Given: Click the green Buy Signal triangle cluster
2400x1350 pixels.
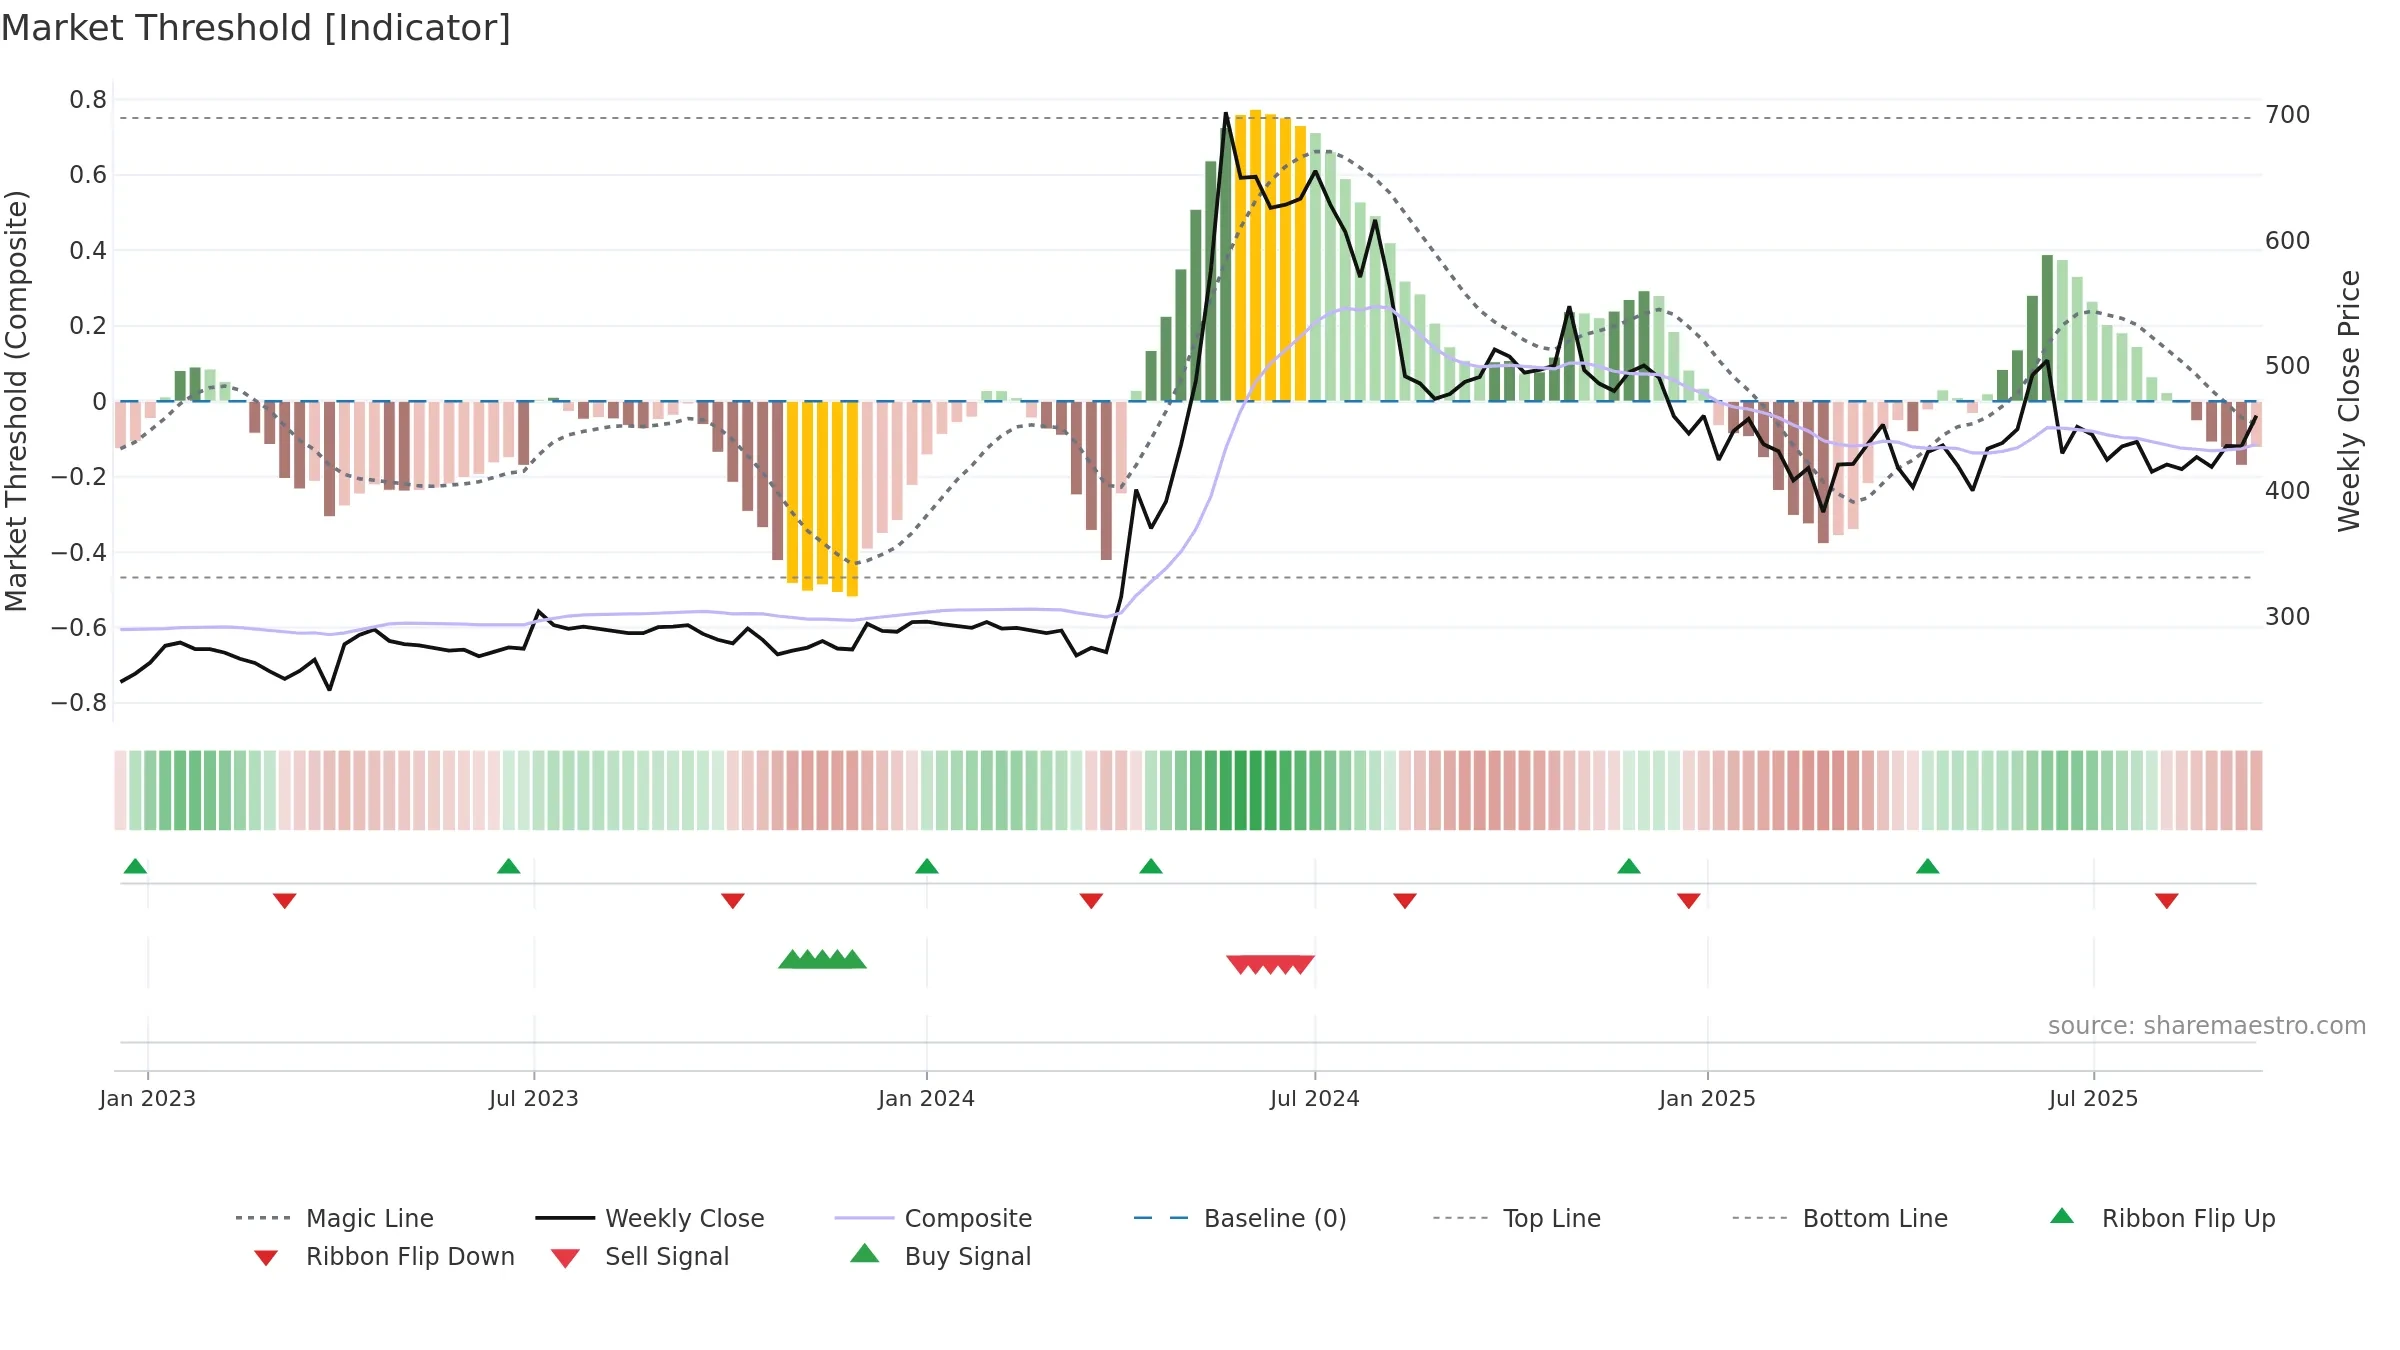Looking at the screenshot, I should 822,959.
